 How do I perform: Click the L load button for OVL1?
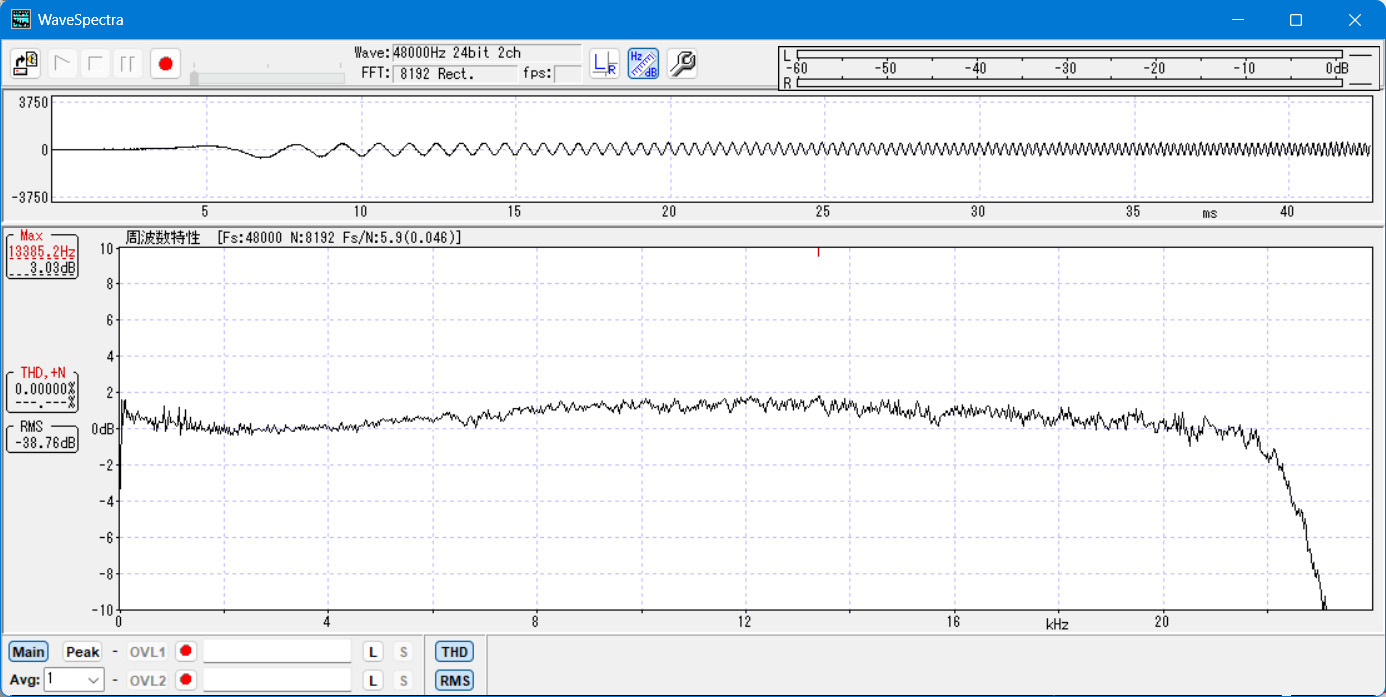click(372, 652)
